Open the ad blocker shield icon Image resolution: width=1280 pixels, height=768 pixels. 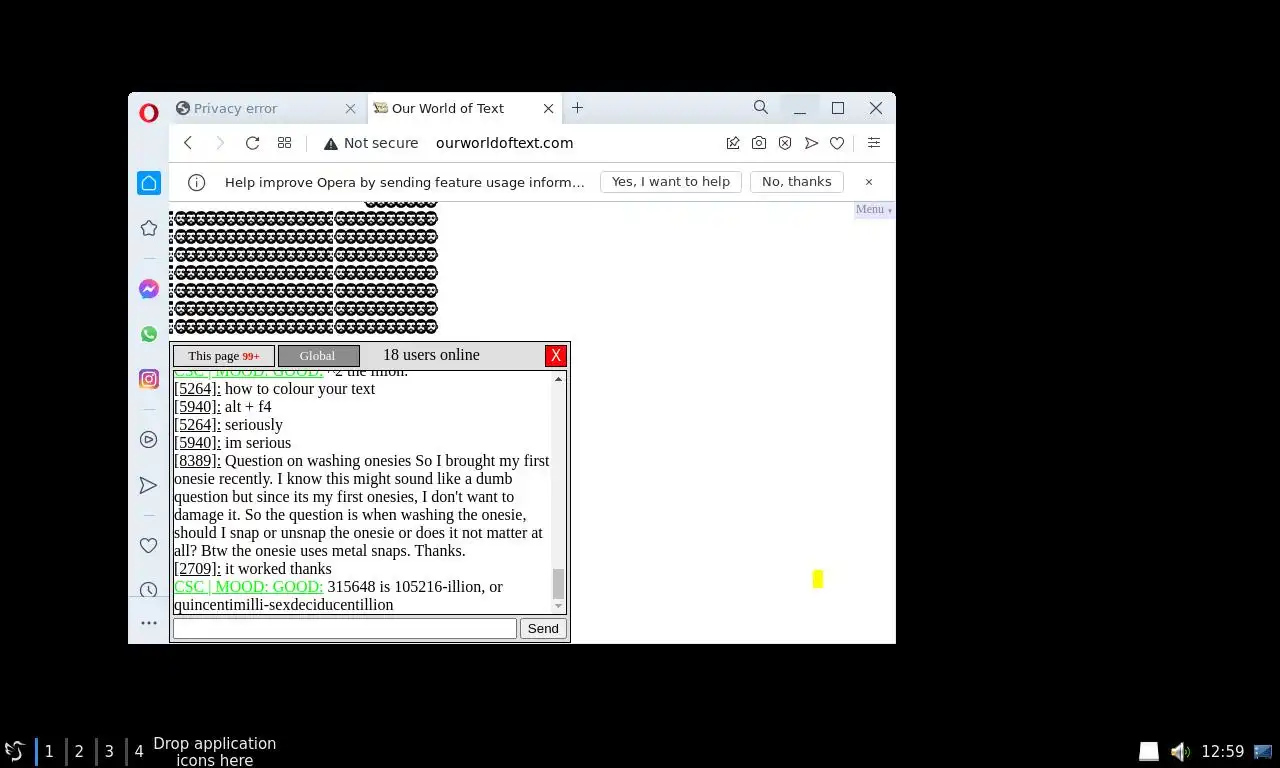coord(785,143)
